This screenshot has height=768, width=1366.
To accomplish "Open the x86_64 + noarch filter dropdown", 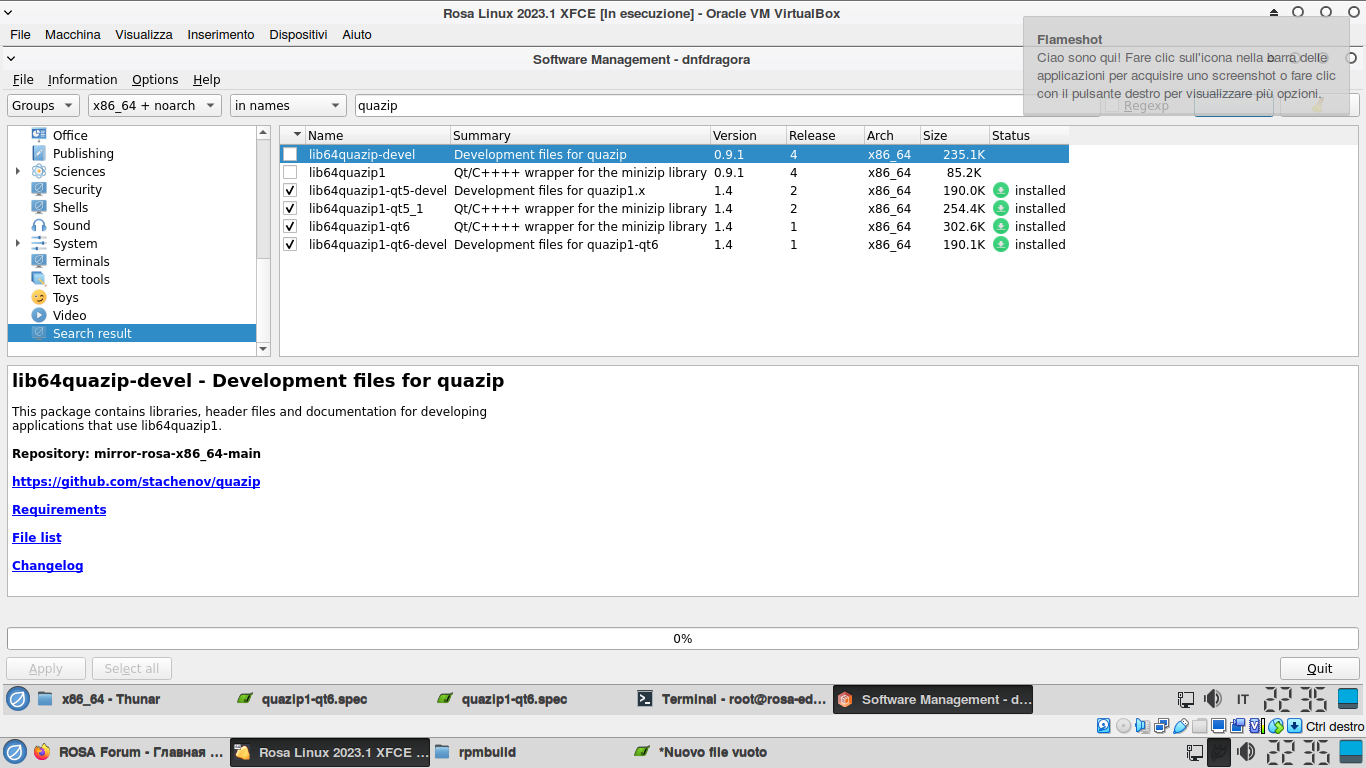I will pos(155,105).
